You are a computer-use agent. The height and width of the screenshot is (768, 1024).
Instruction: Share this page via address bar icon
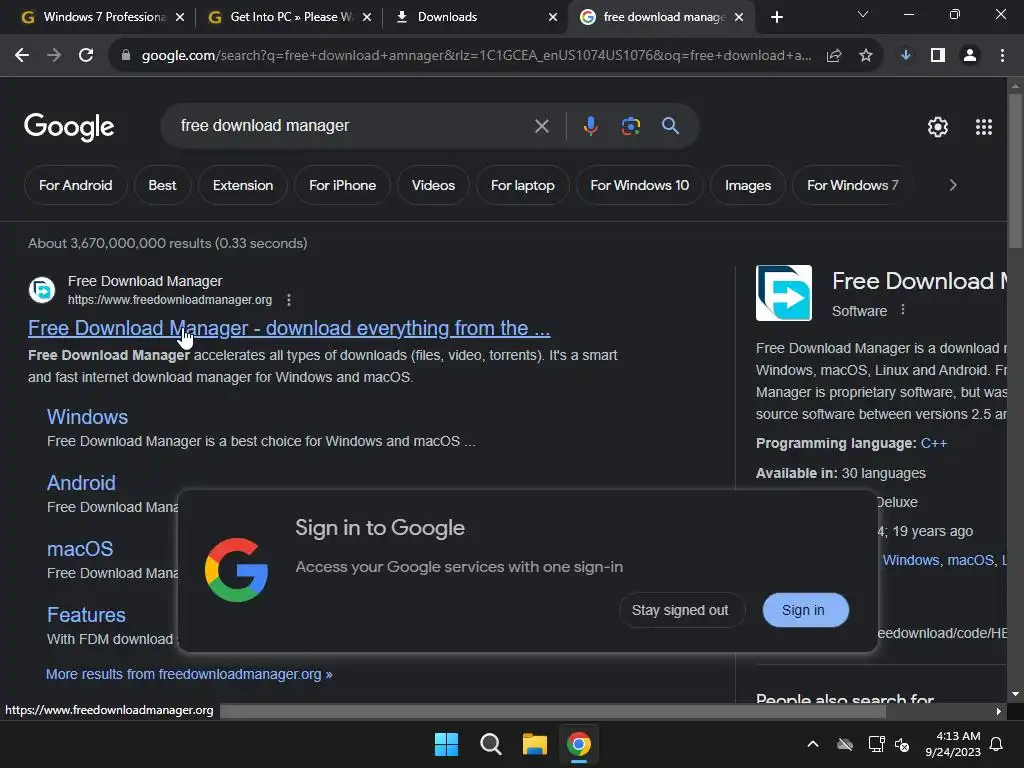pos(834,56)
